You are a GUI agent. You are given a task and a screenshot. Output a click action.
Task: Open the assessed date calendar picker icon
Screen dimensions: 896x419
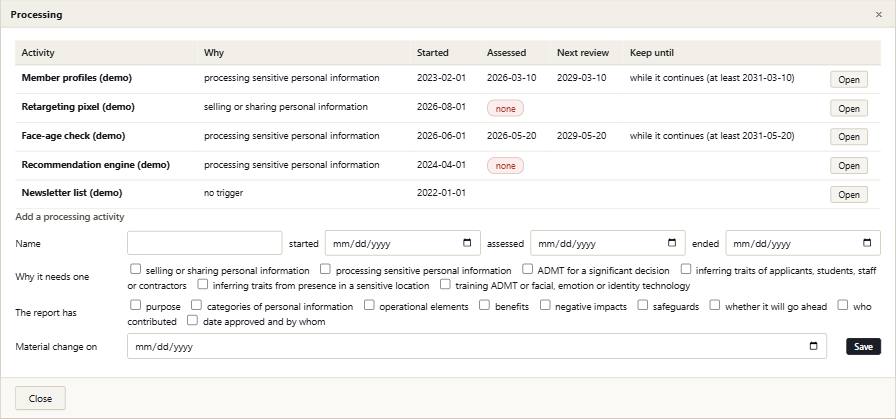click(672, 243)
